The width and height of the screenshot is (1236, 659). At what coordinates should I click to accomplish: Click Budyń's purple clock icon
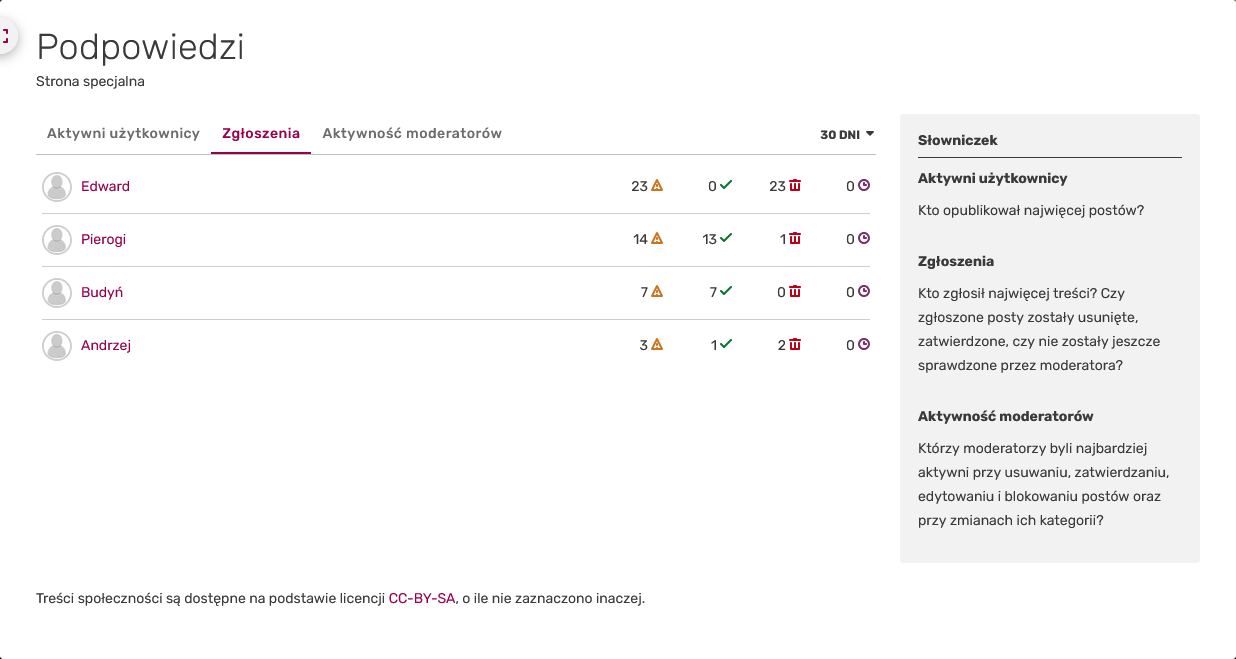(x=864, y=292)
